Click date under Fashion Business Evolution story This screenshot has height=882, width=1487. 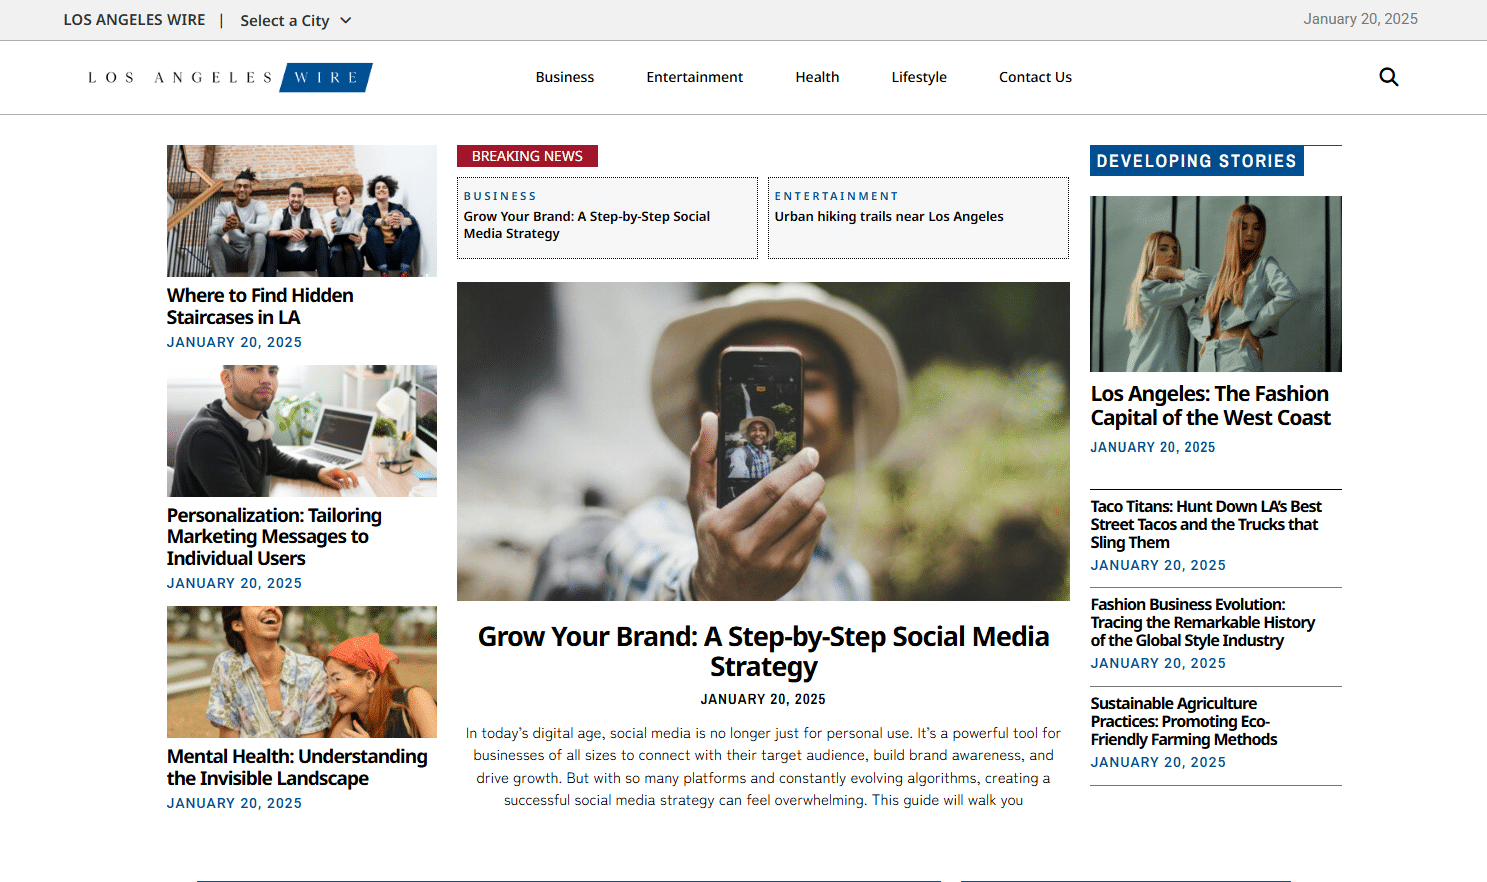pyautogui.click(x=1158, y=663)
